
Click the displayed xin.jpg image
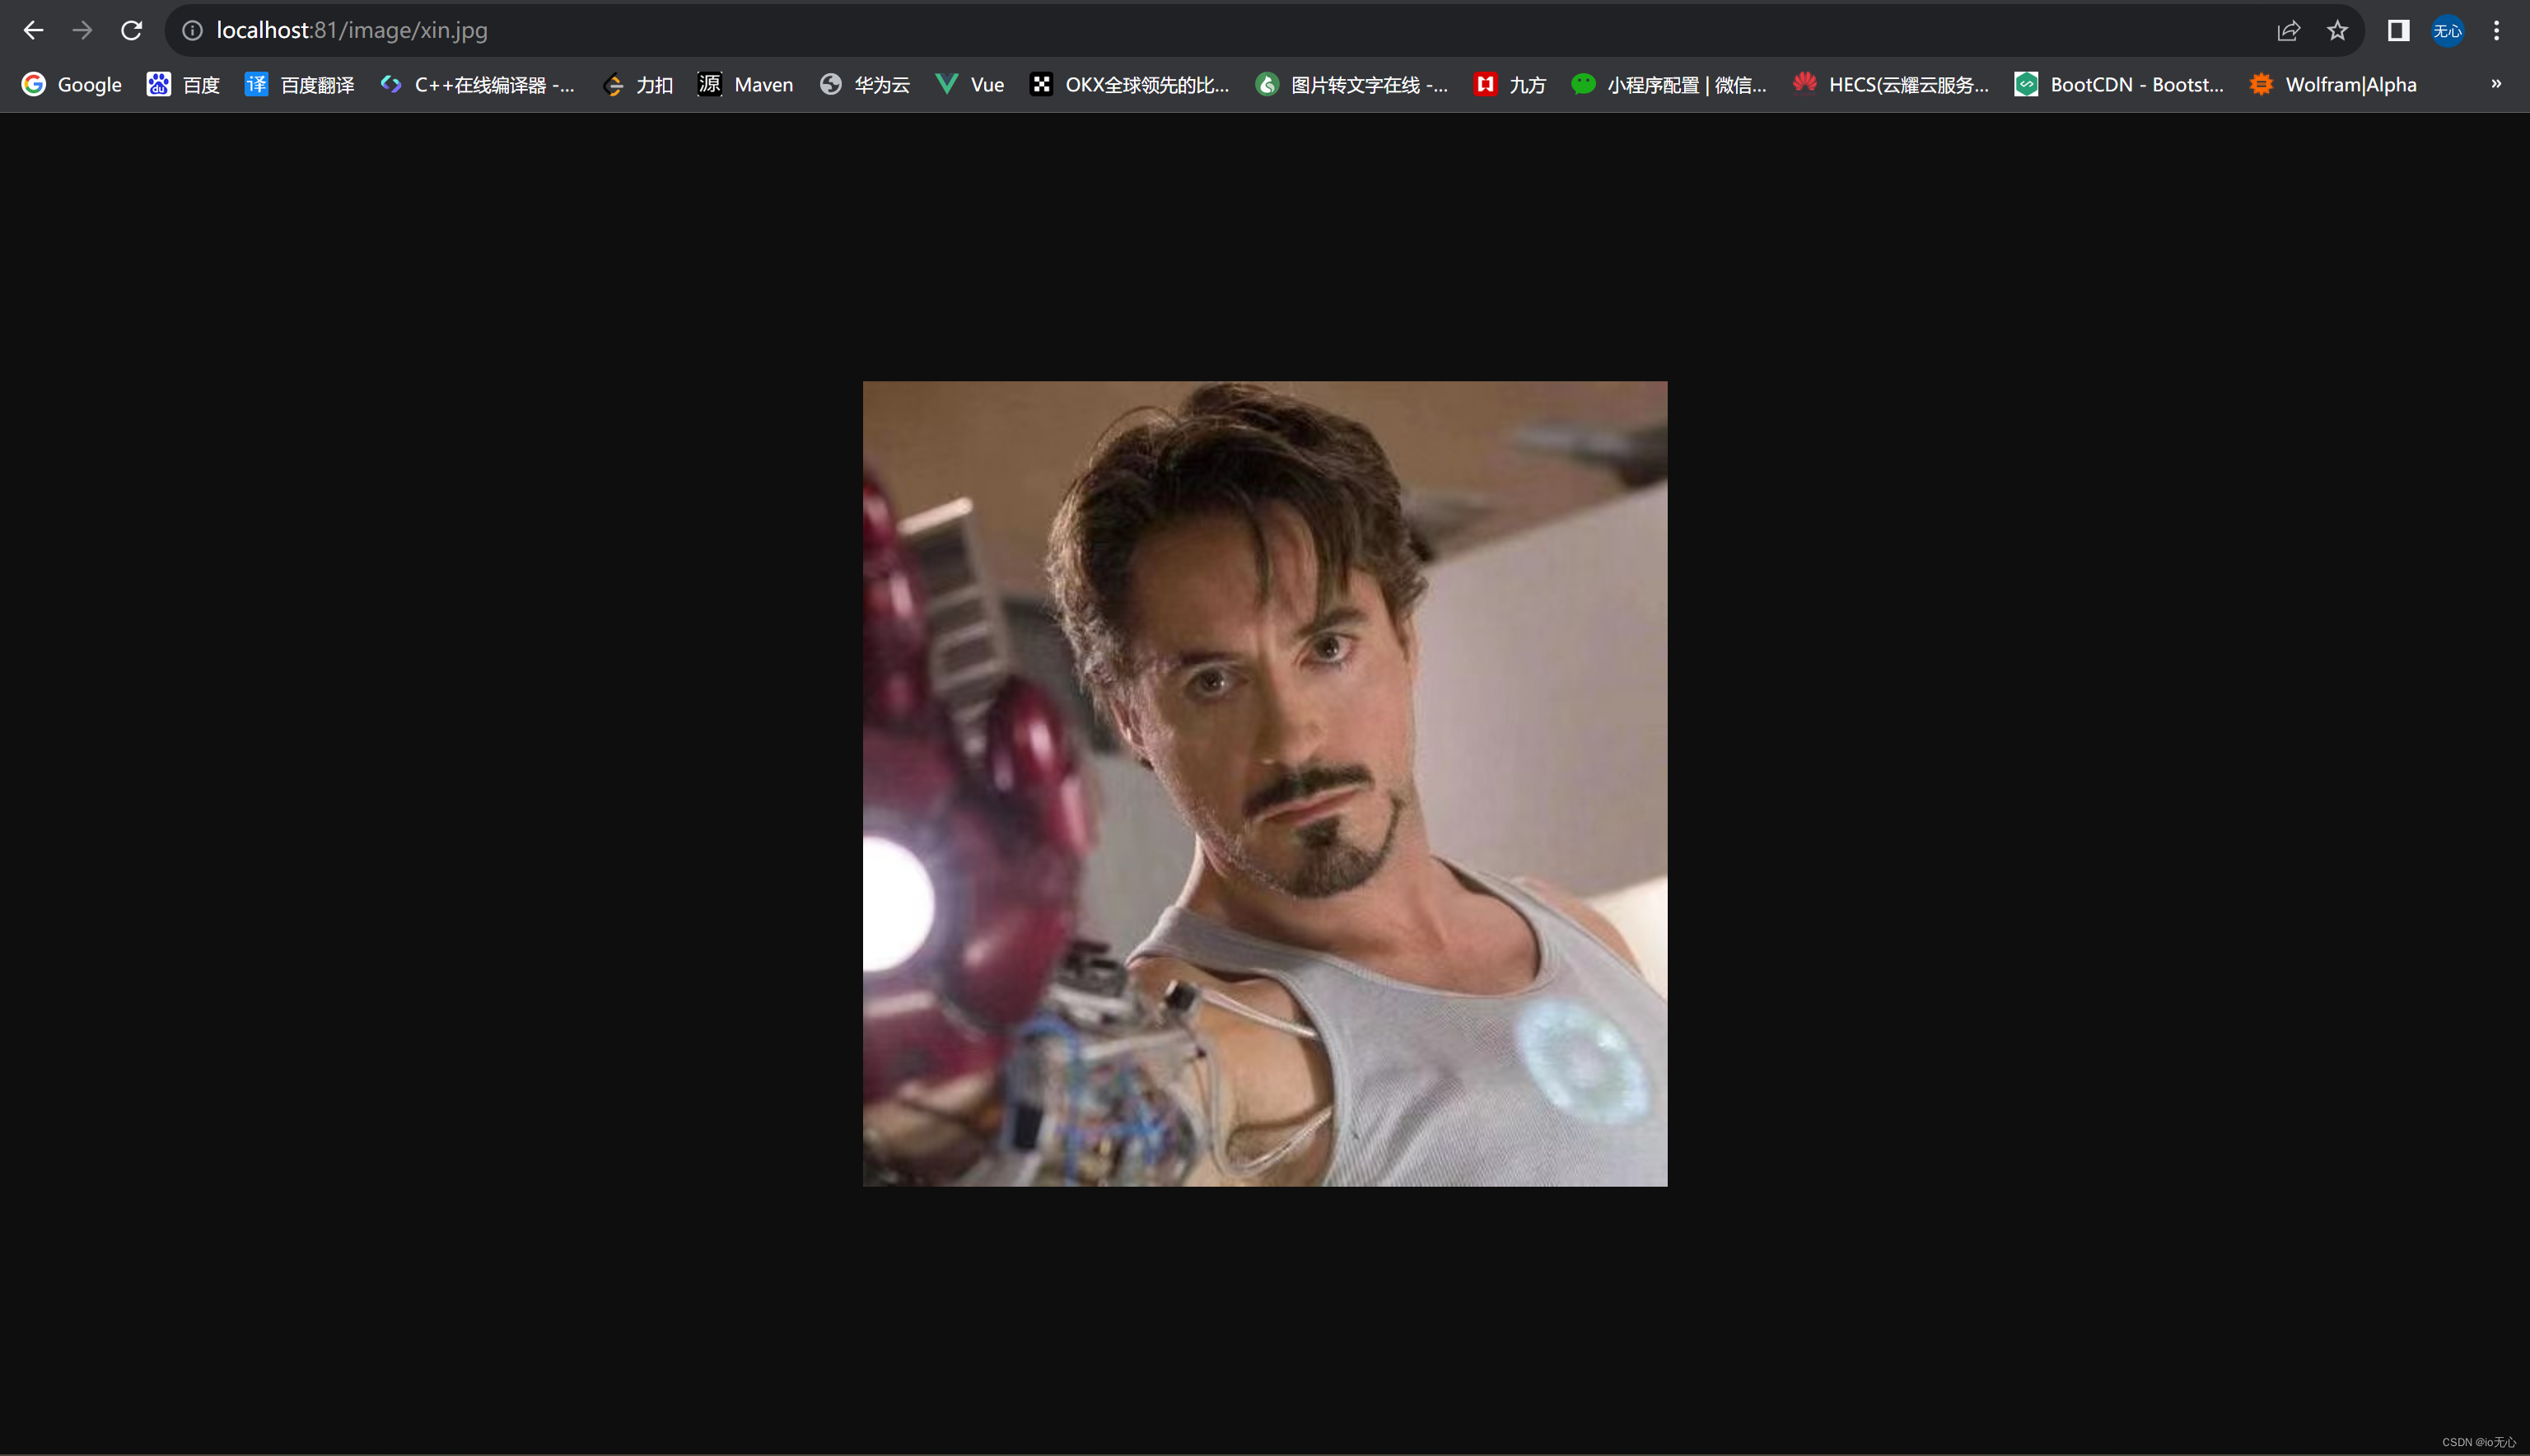point(1265,783)
